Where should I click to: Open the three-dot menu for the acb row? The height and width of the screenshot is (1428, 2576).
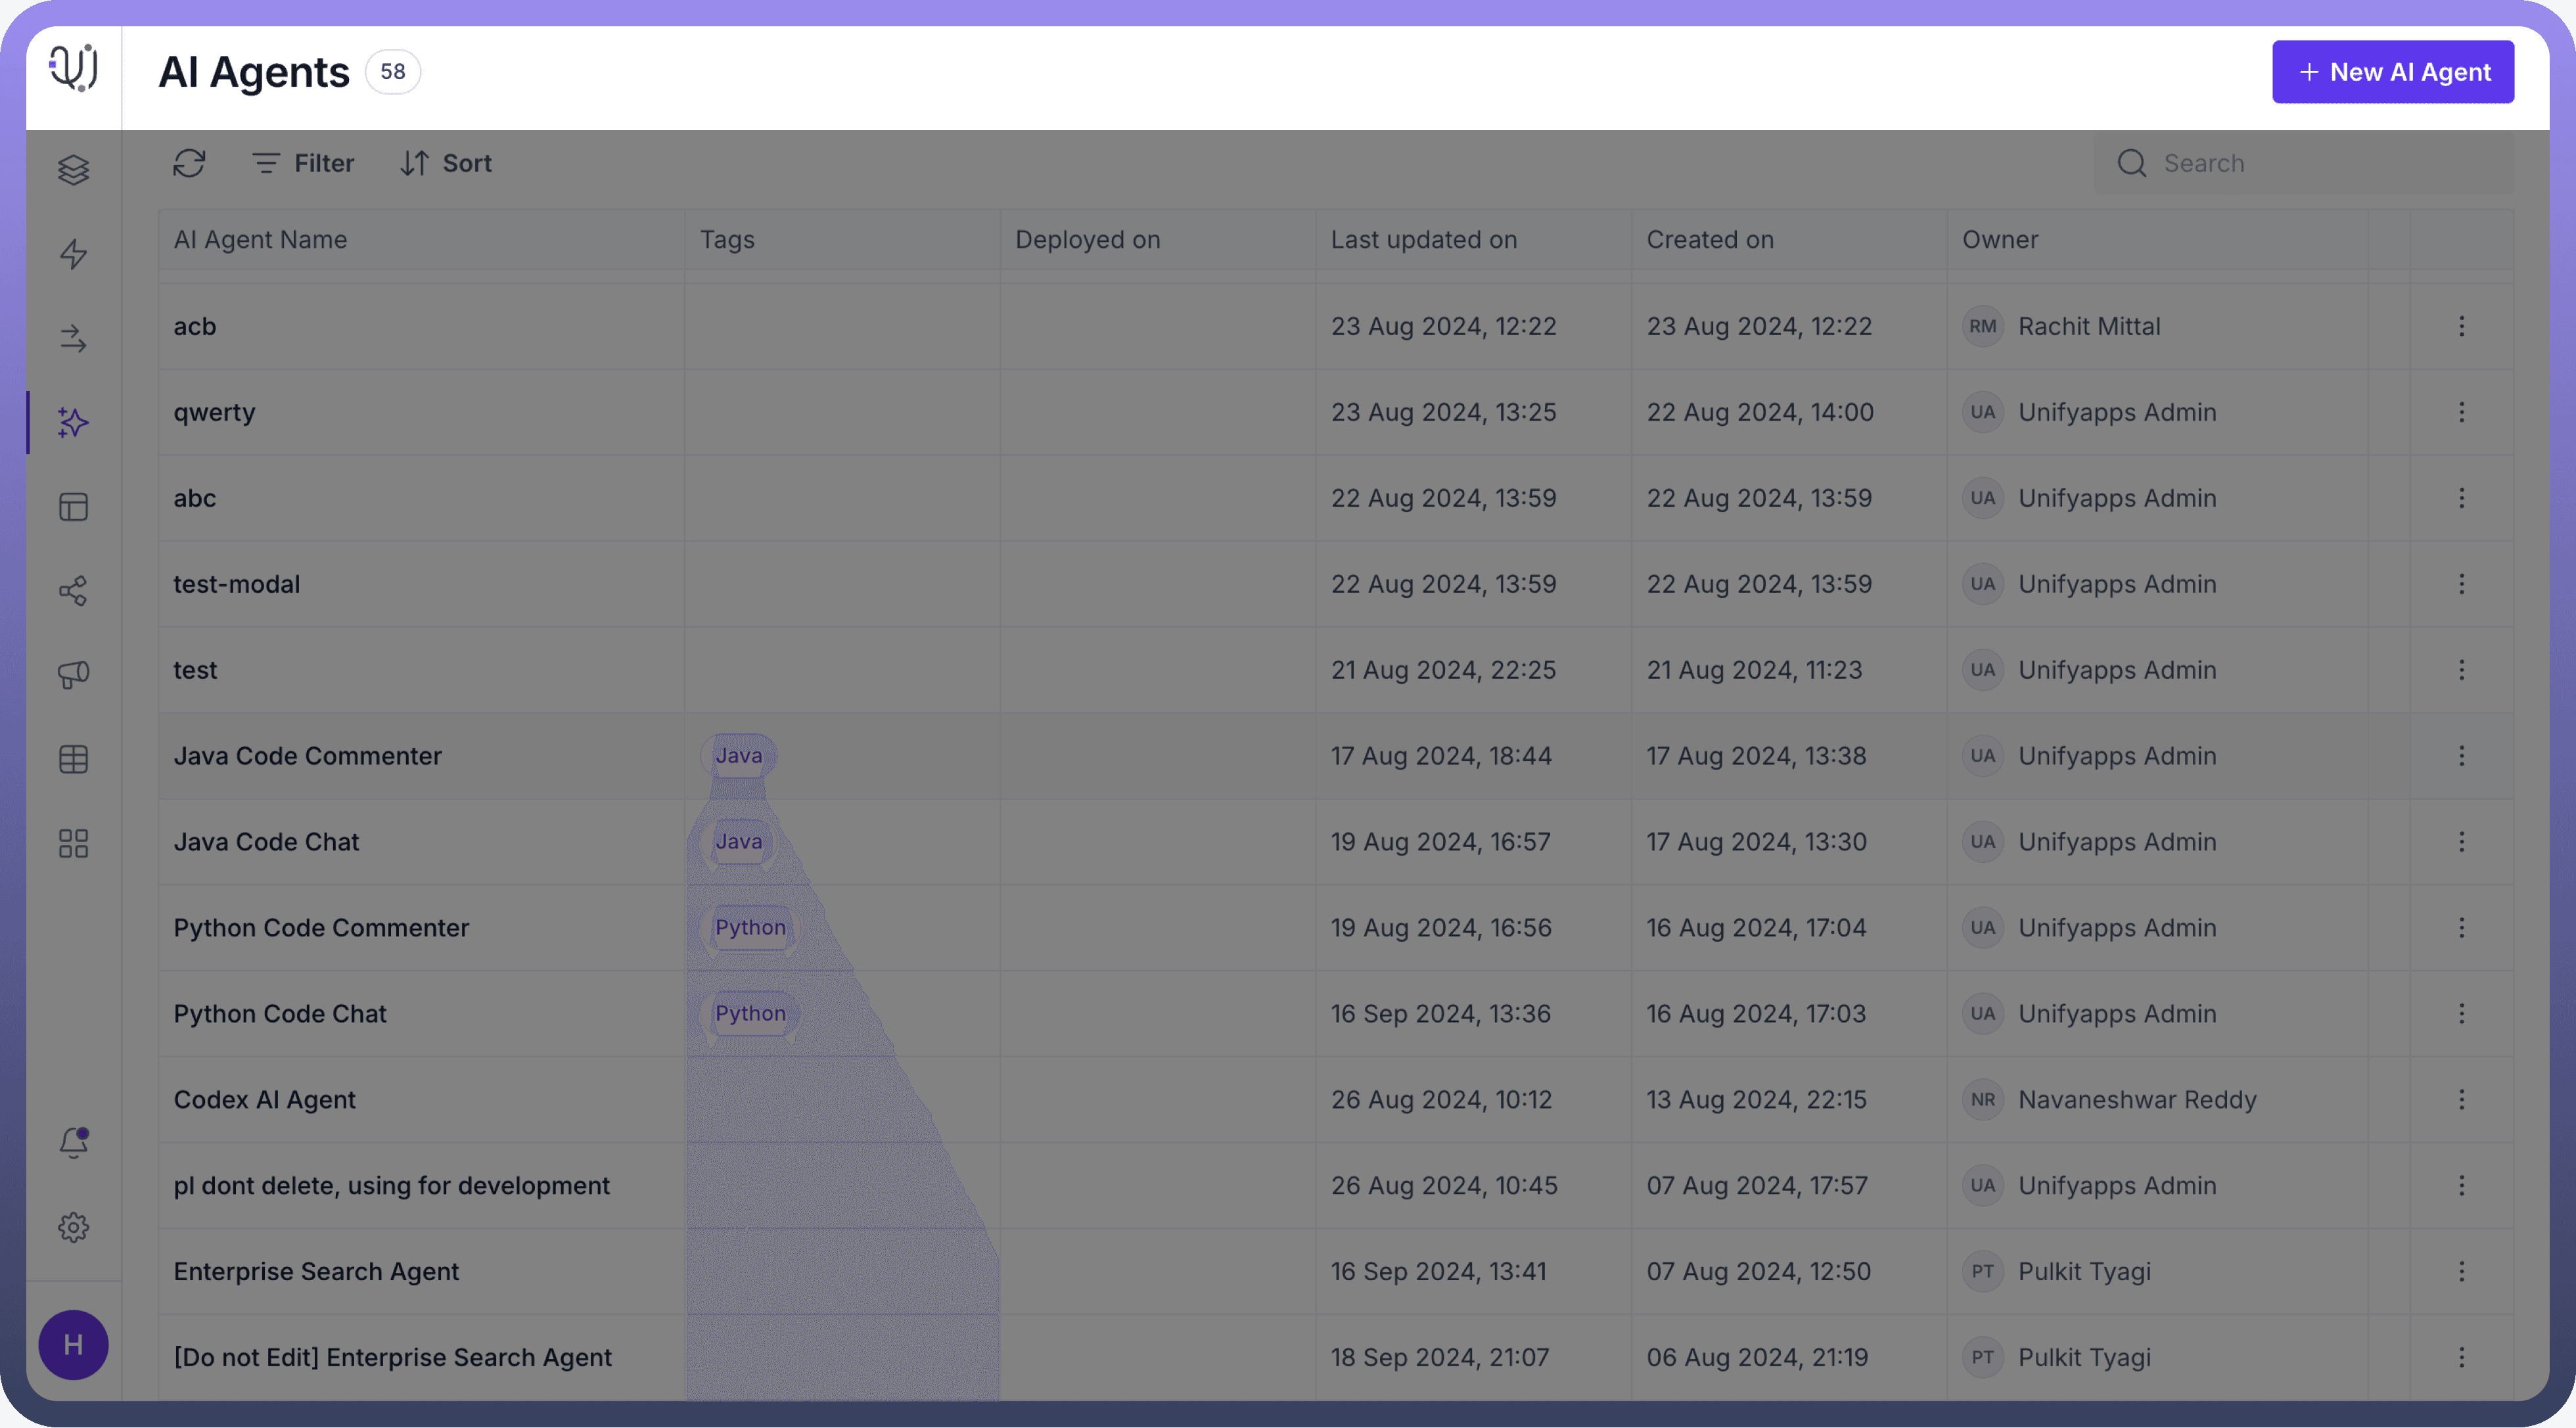2461,326
